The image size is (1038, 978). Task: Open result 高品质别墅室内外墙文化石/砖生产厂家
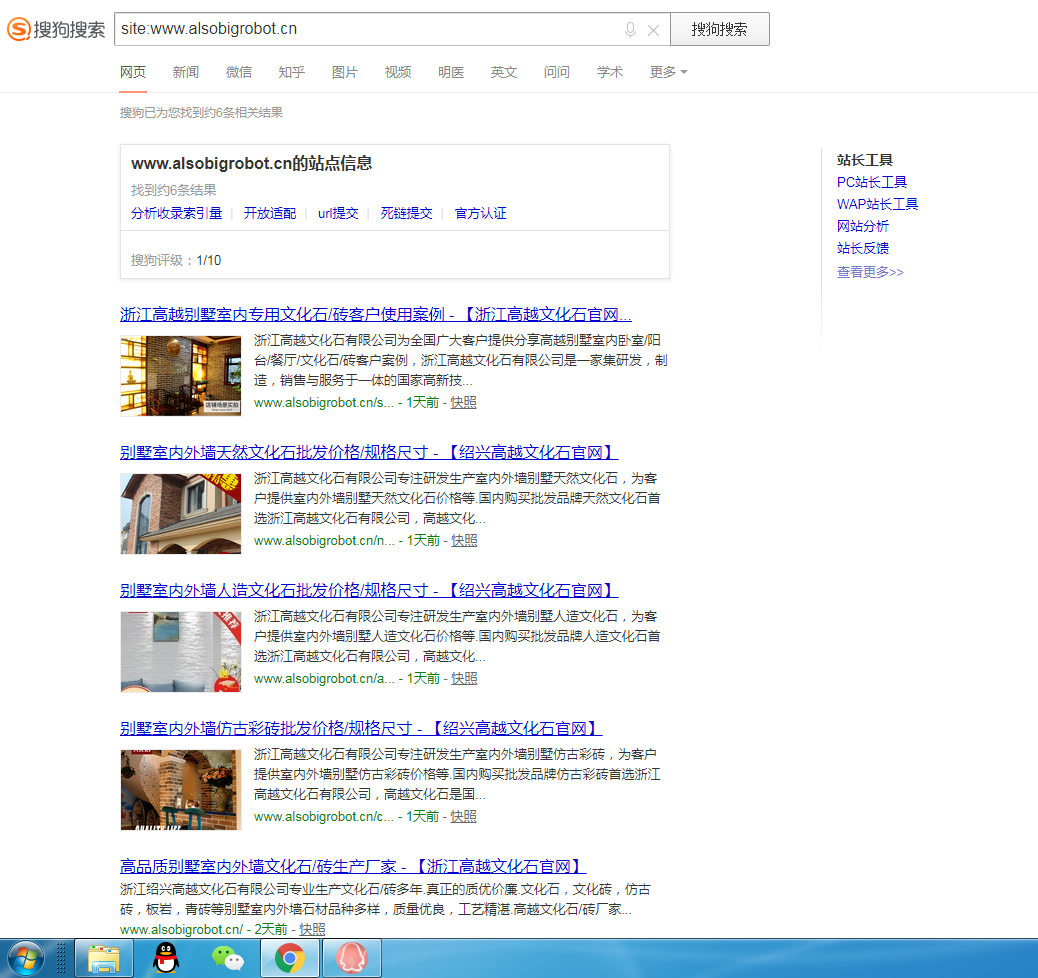click(353, 866)
